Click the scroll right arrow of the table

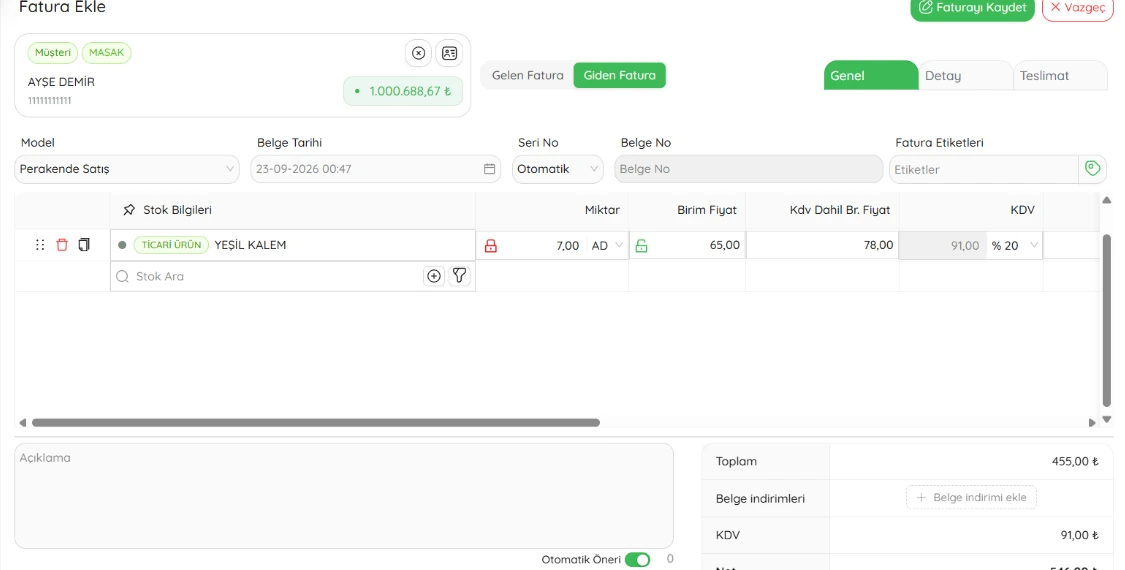tap(1092, 423)
